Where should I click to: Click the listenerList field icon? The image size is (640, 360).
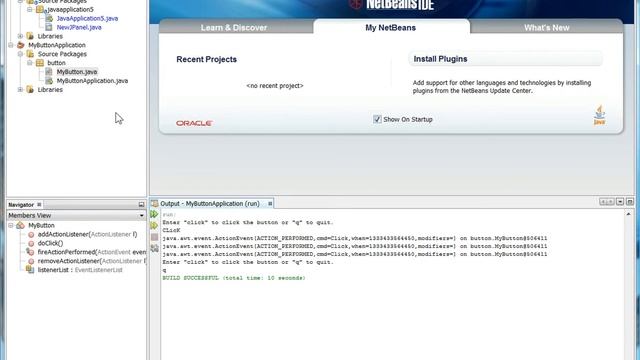30,270
